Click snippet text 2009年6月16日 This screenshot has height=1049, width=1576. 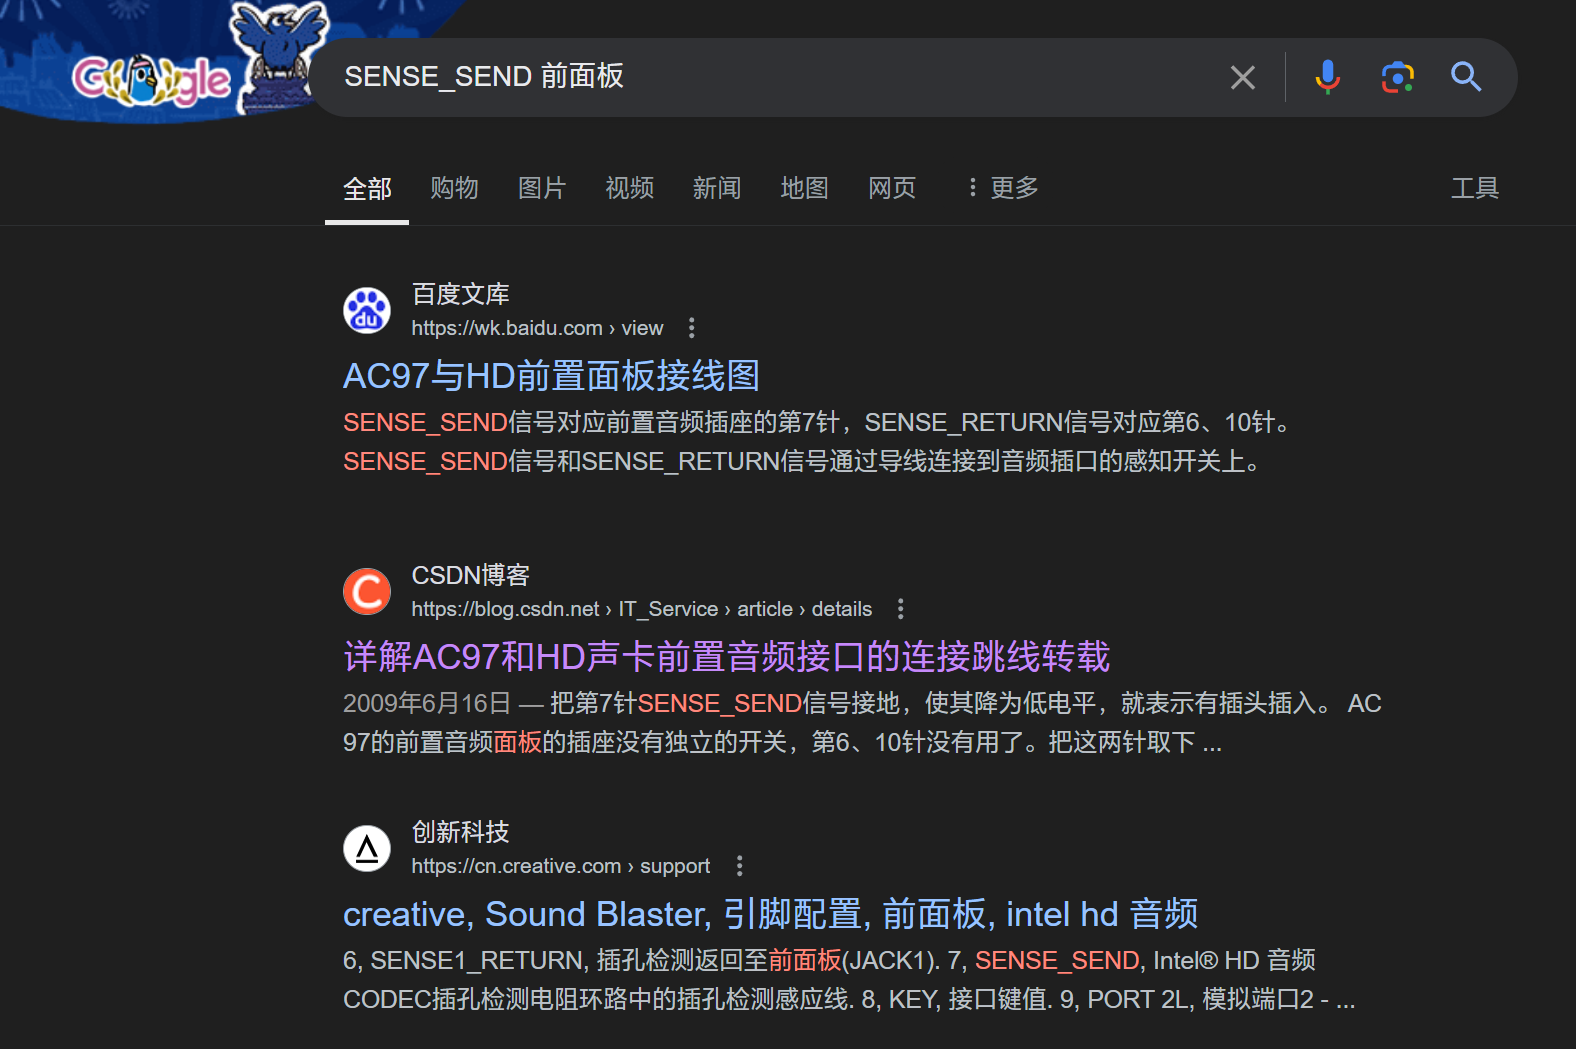[427, 704]
